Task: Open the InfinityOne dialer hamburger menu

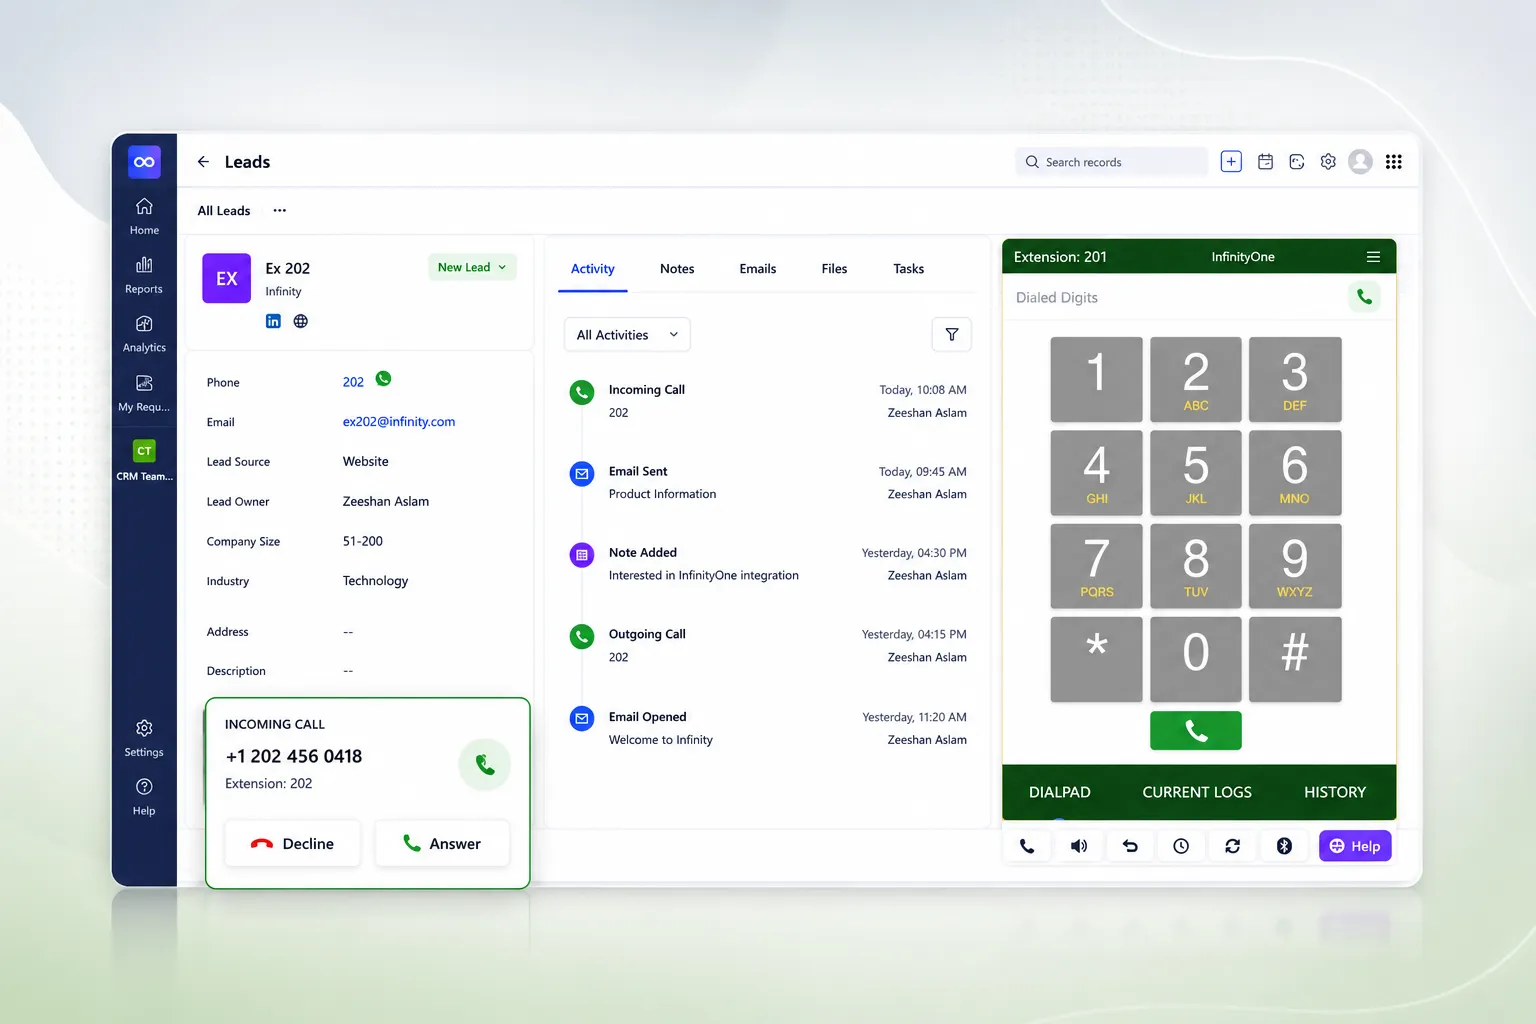Action: [x=1373, y=257]
